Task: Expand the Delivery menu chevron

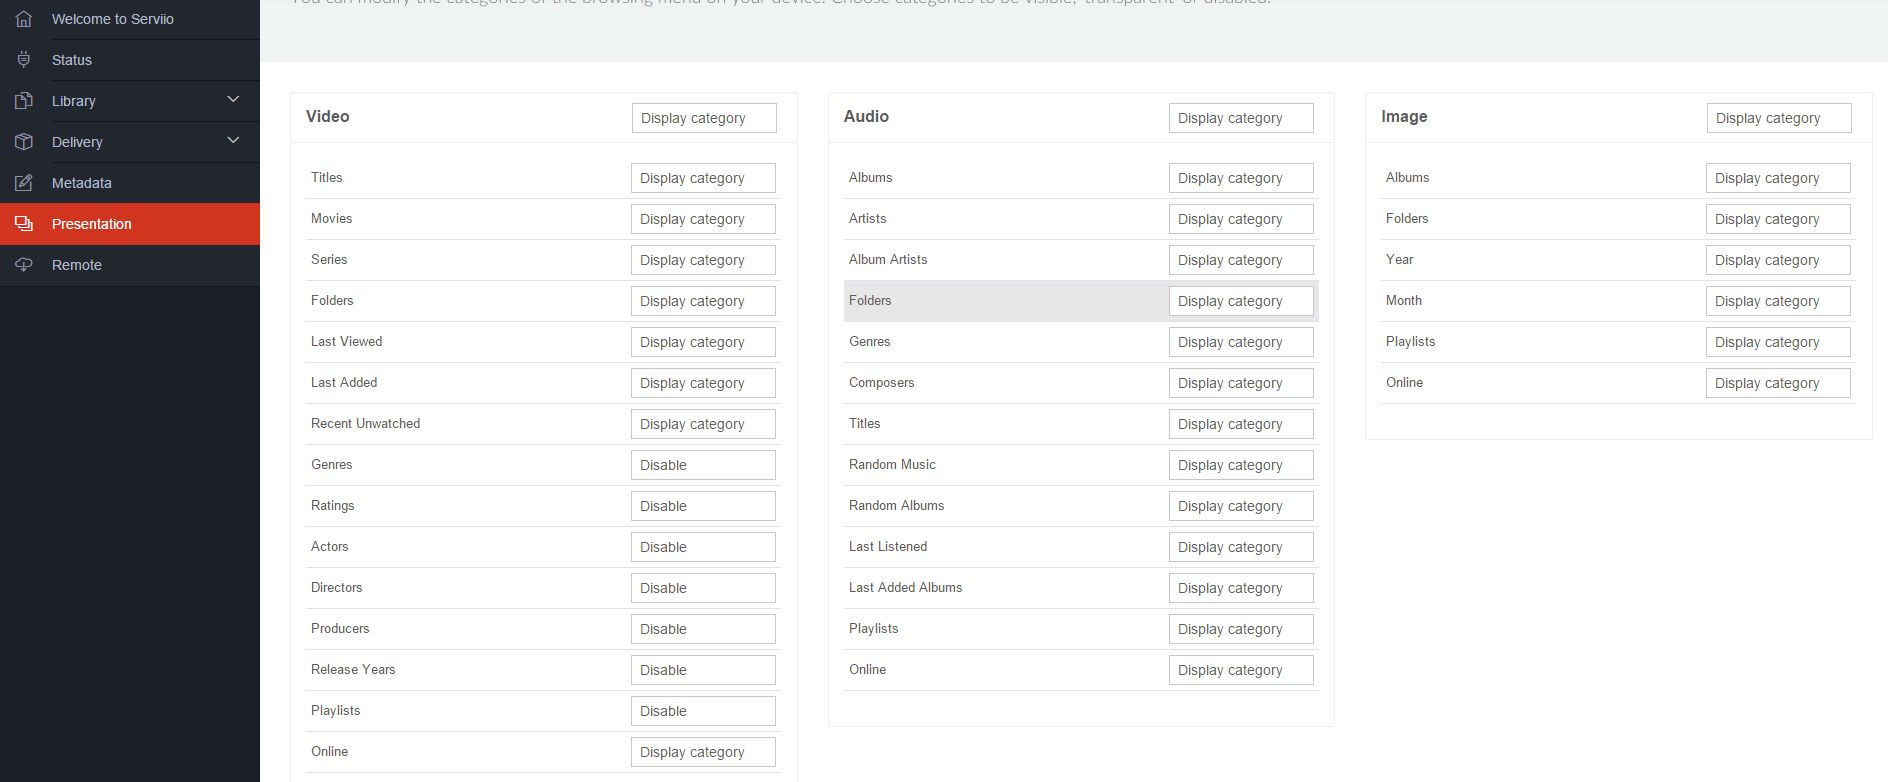Action: (233, 141)
